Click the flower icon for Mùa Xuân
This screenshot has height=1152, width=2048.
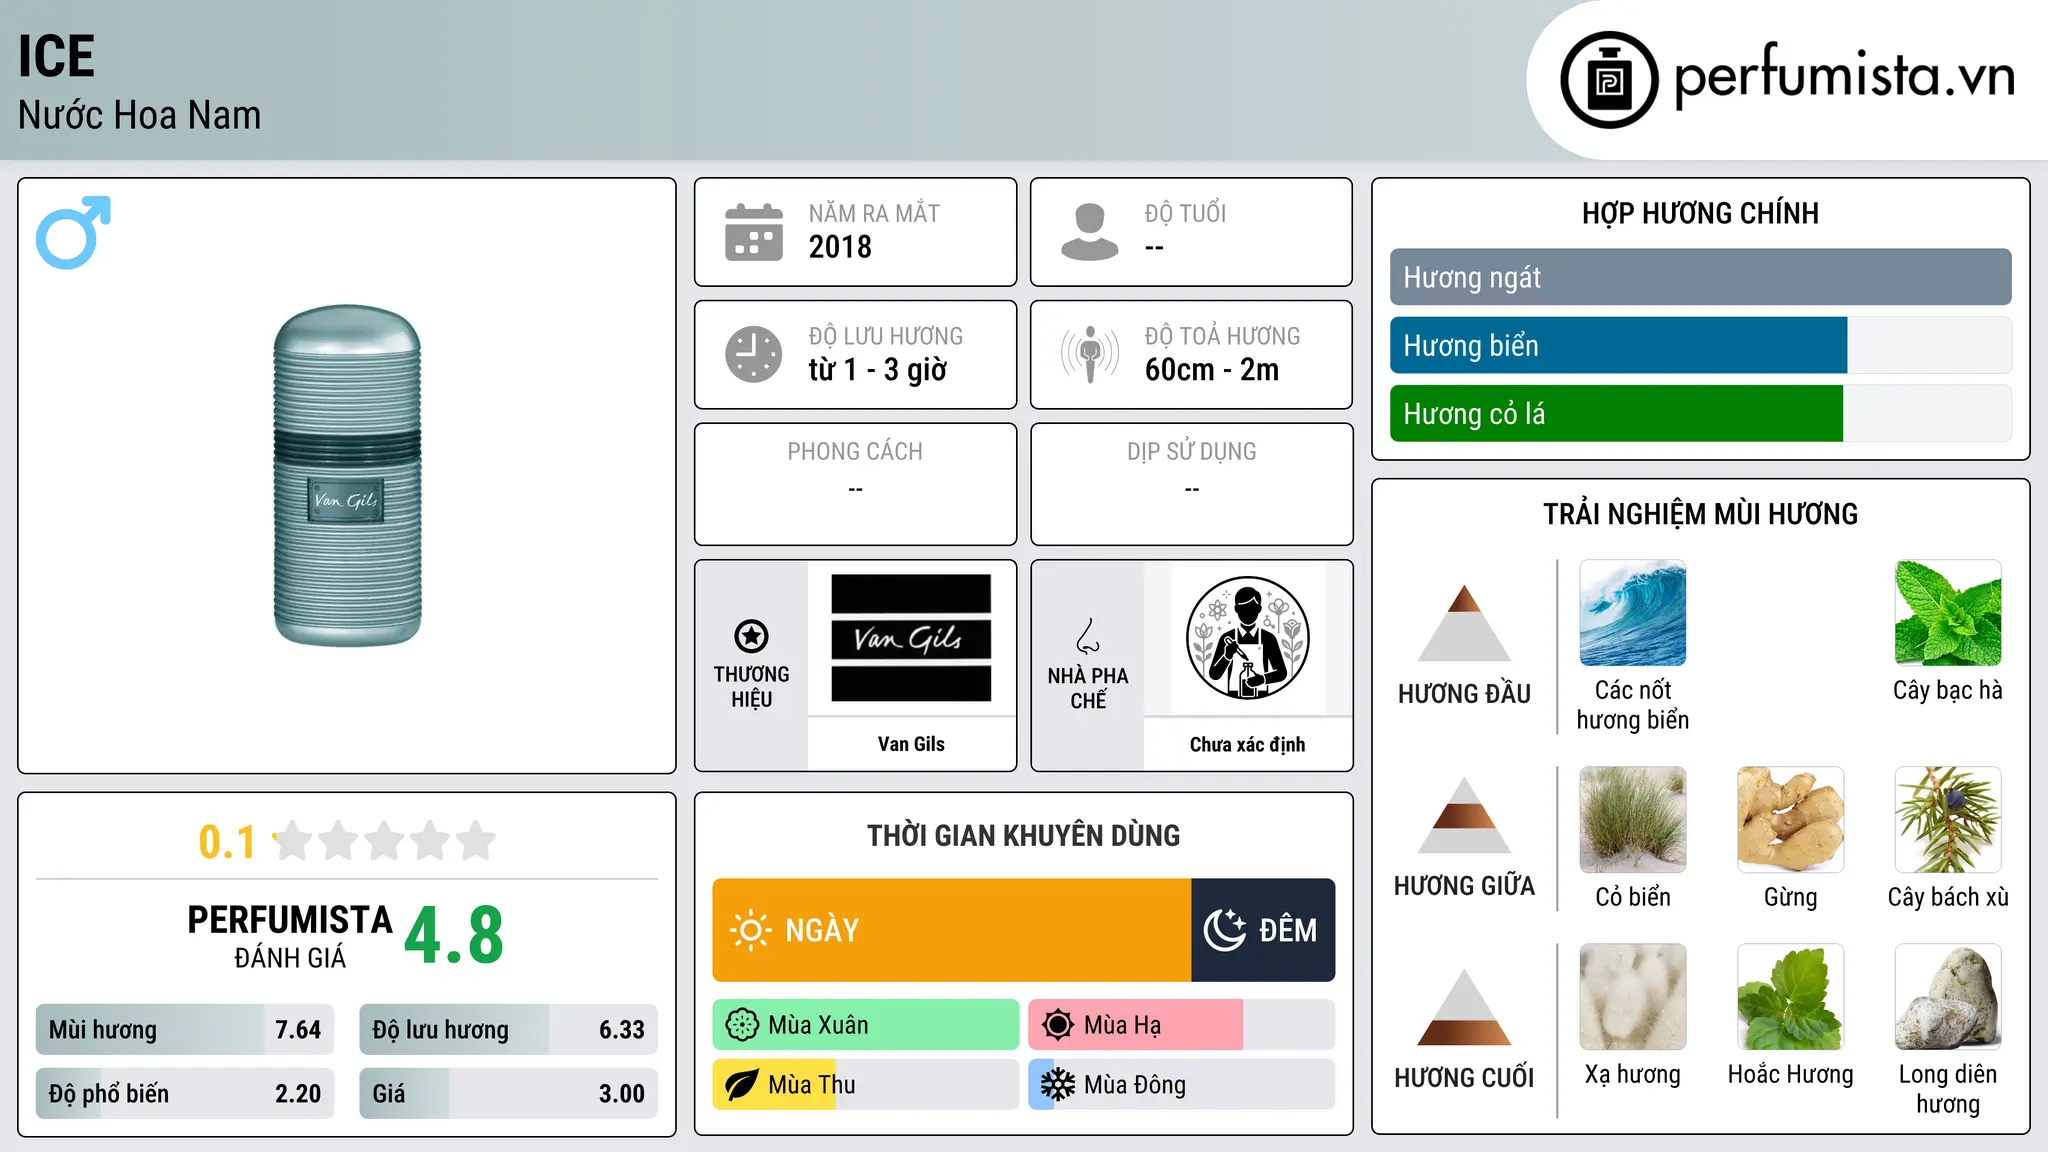(742, 1025)
